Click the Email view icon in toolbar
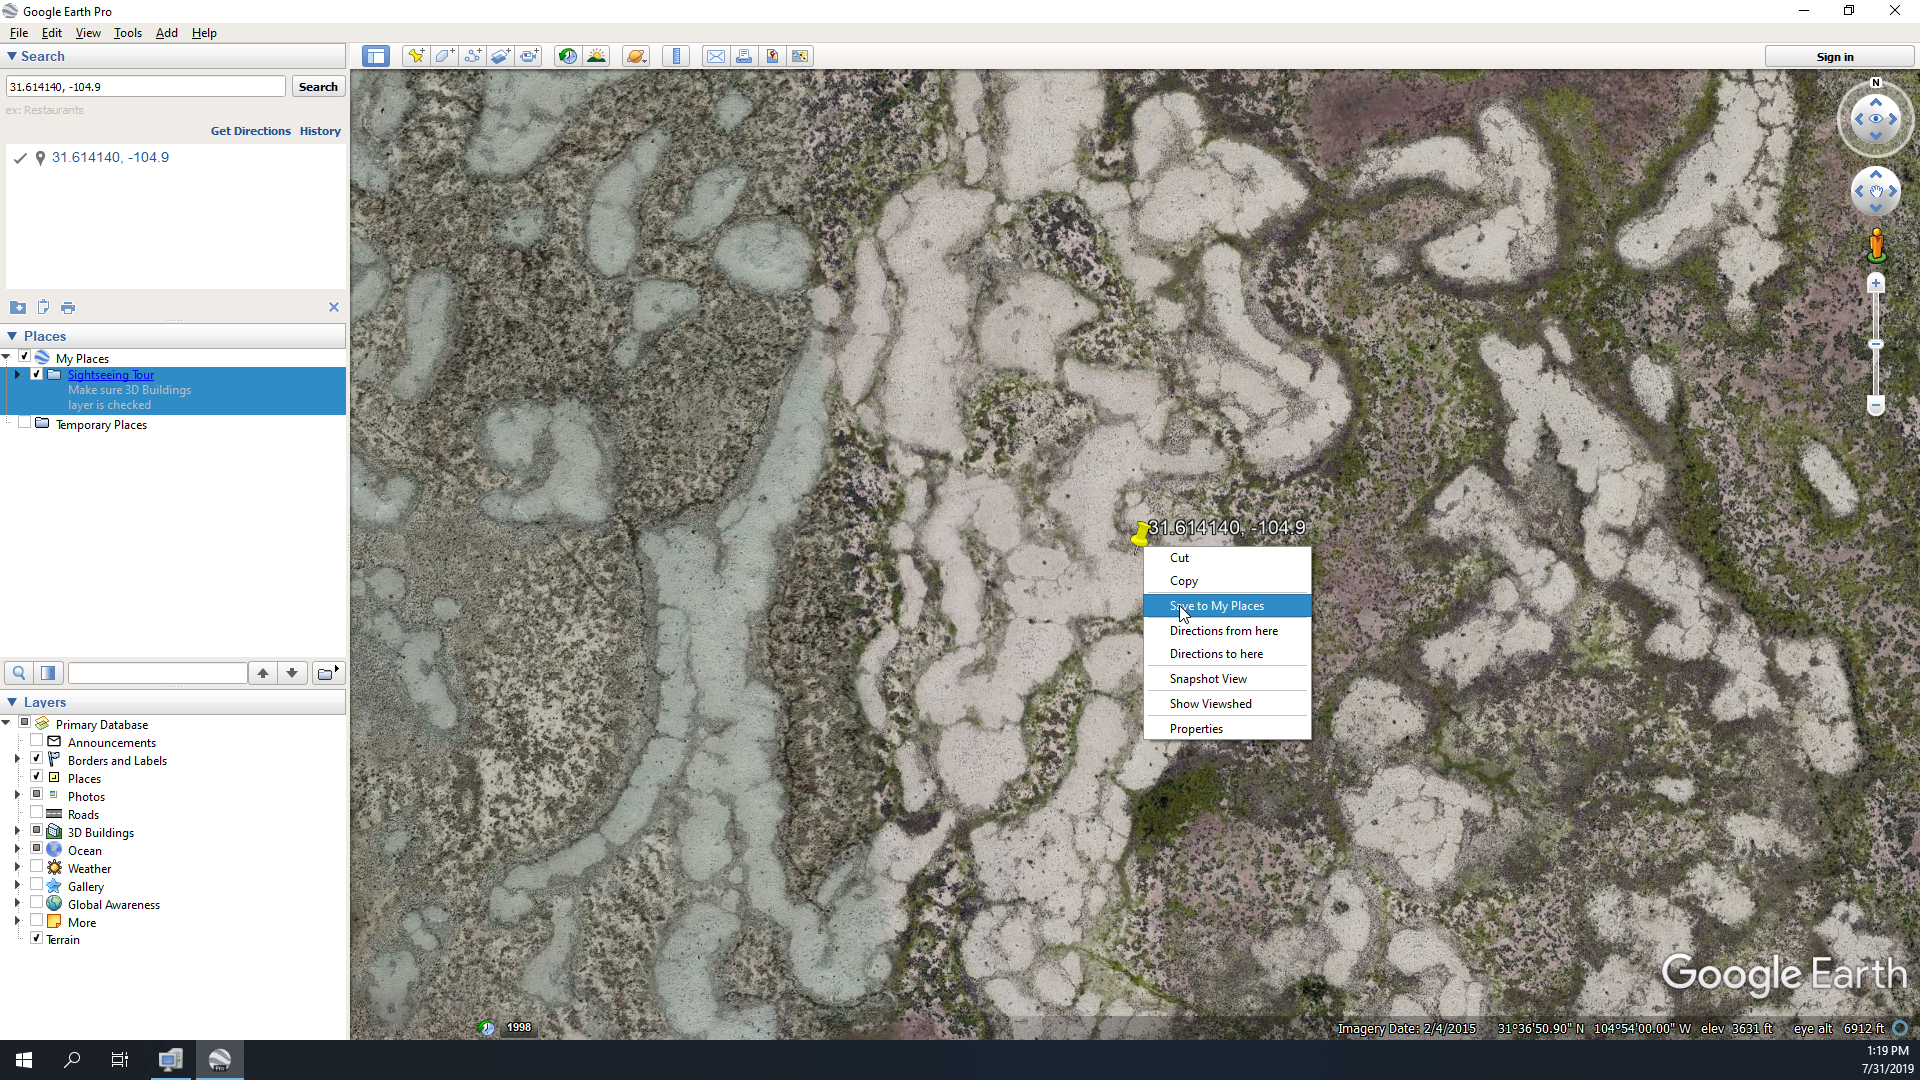Viewport: 1920px width, 1080px height. [x=715, y=54]
